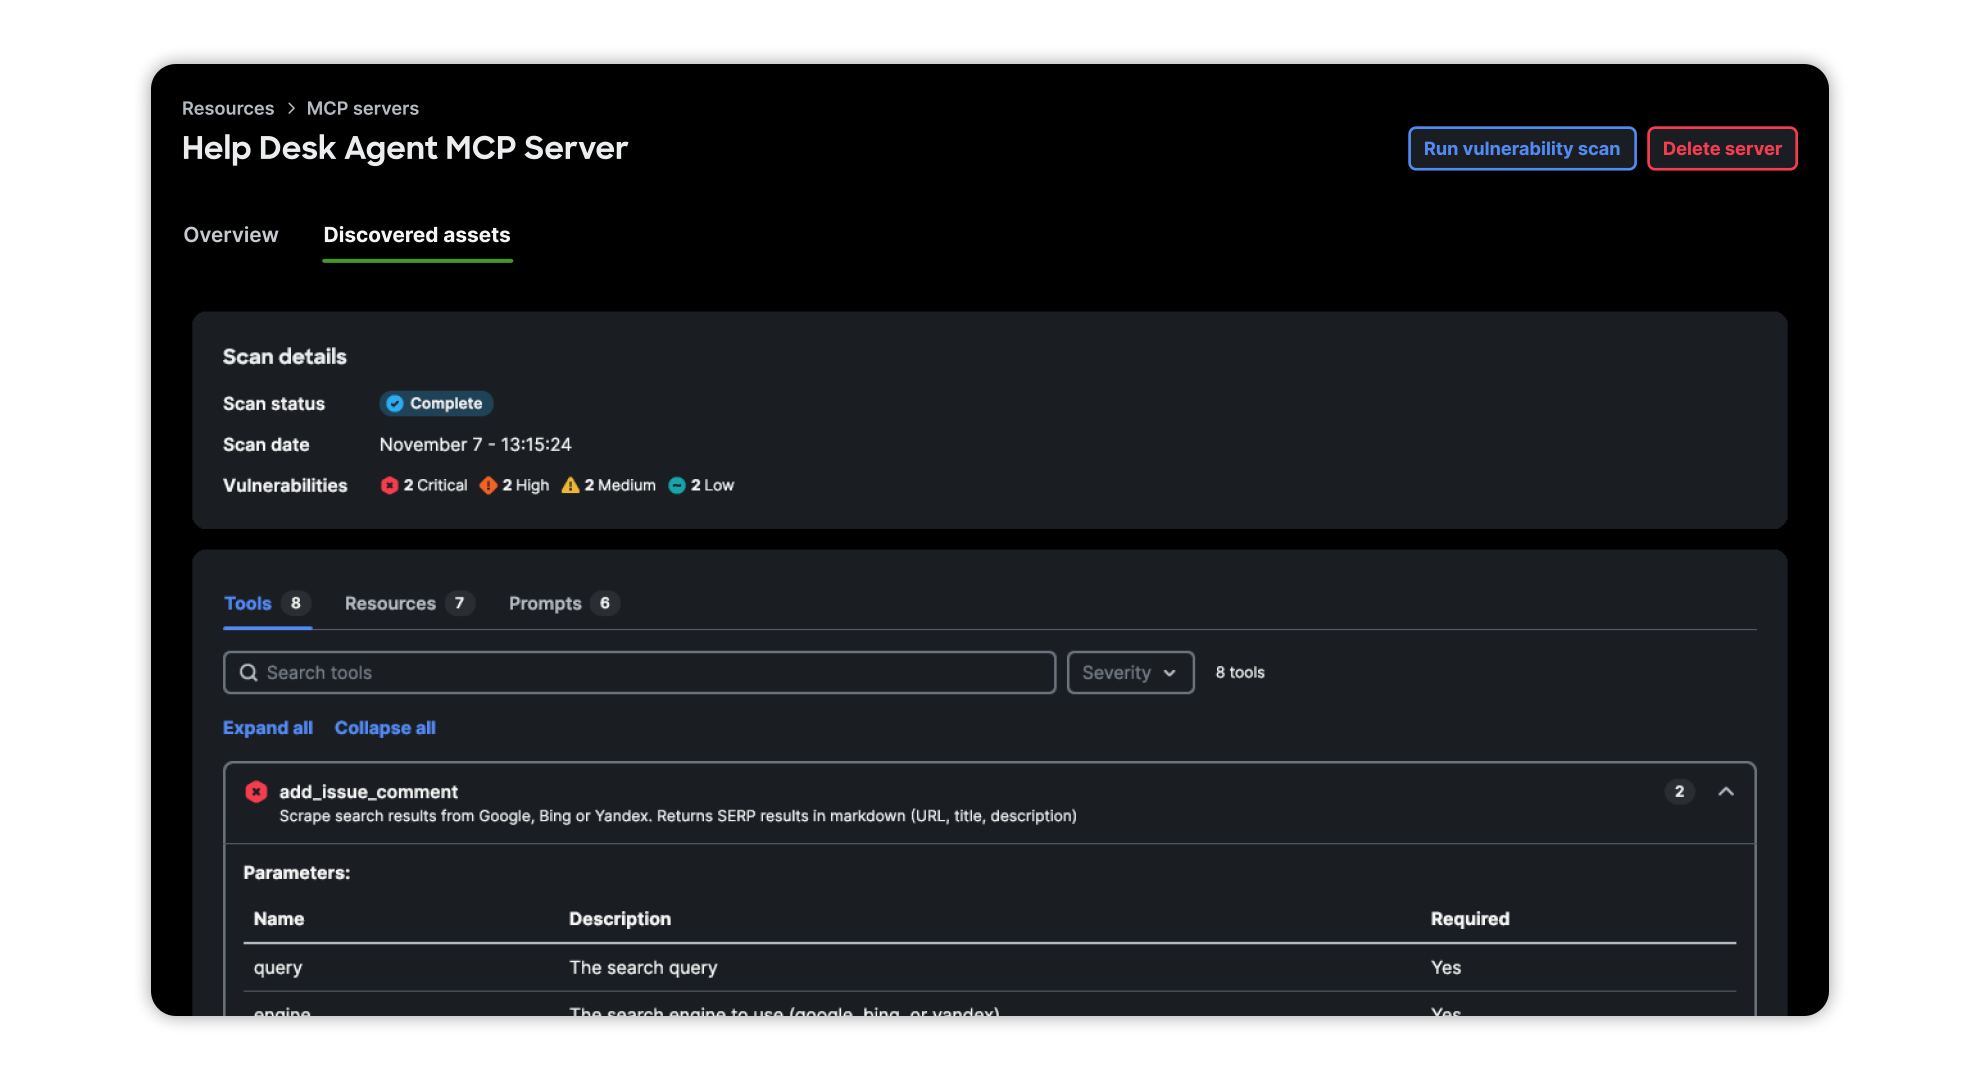
Task: Click the Medium severity warning triangle icon
Action: [x=570, y=485]
